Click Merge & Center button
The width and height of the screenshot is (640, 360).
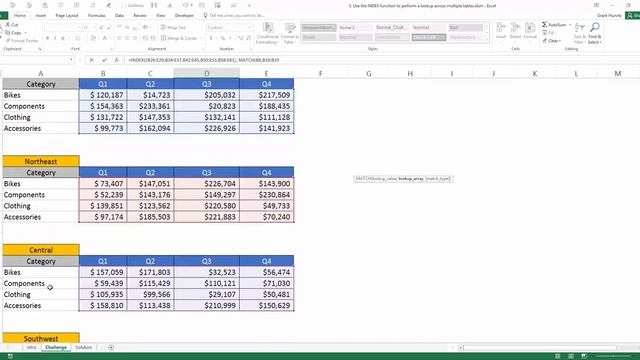click(x=179, y=38)
